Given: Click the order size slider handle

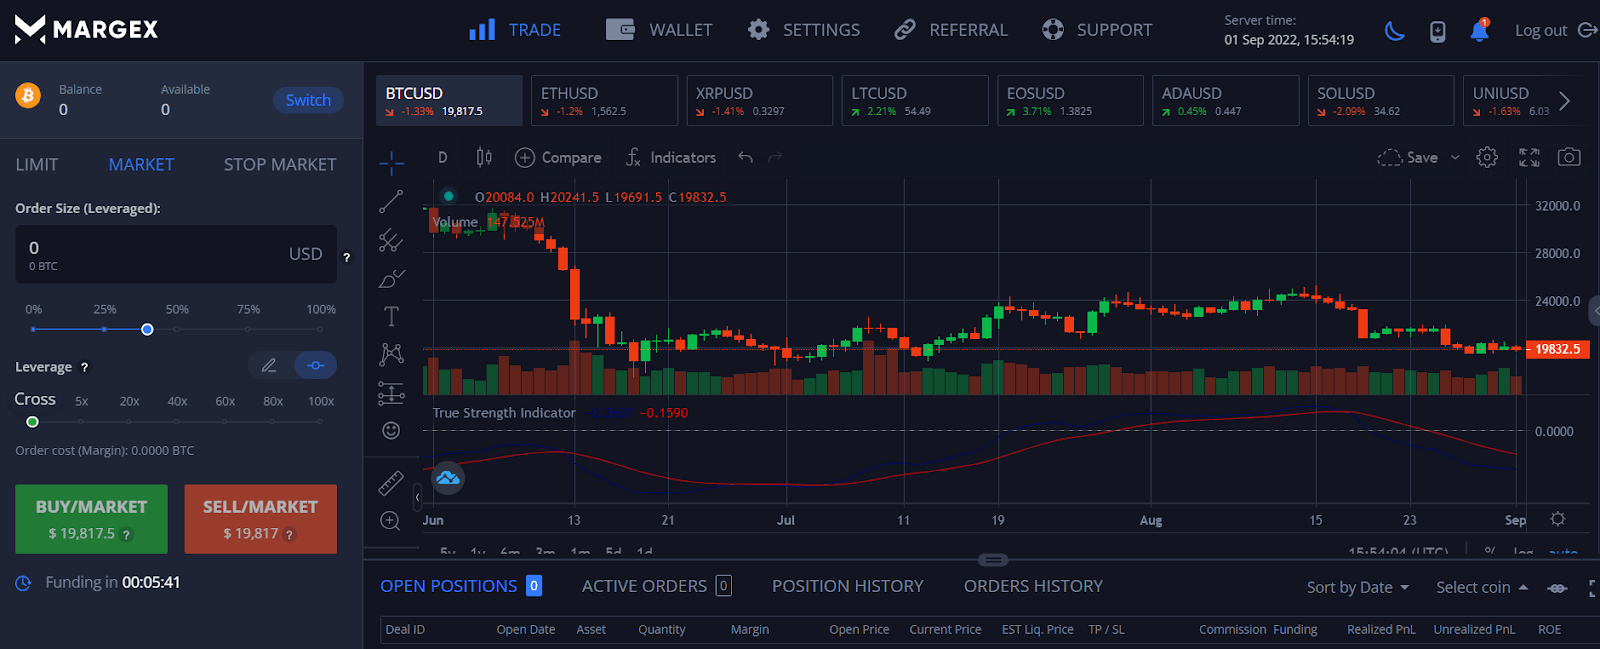Looking at the screenshot, I should 147,329.
